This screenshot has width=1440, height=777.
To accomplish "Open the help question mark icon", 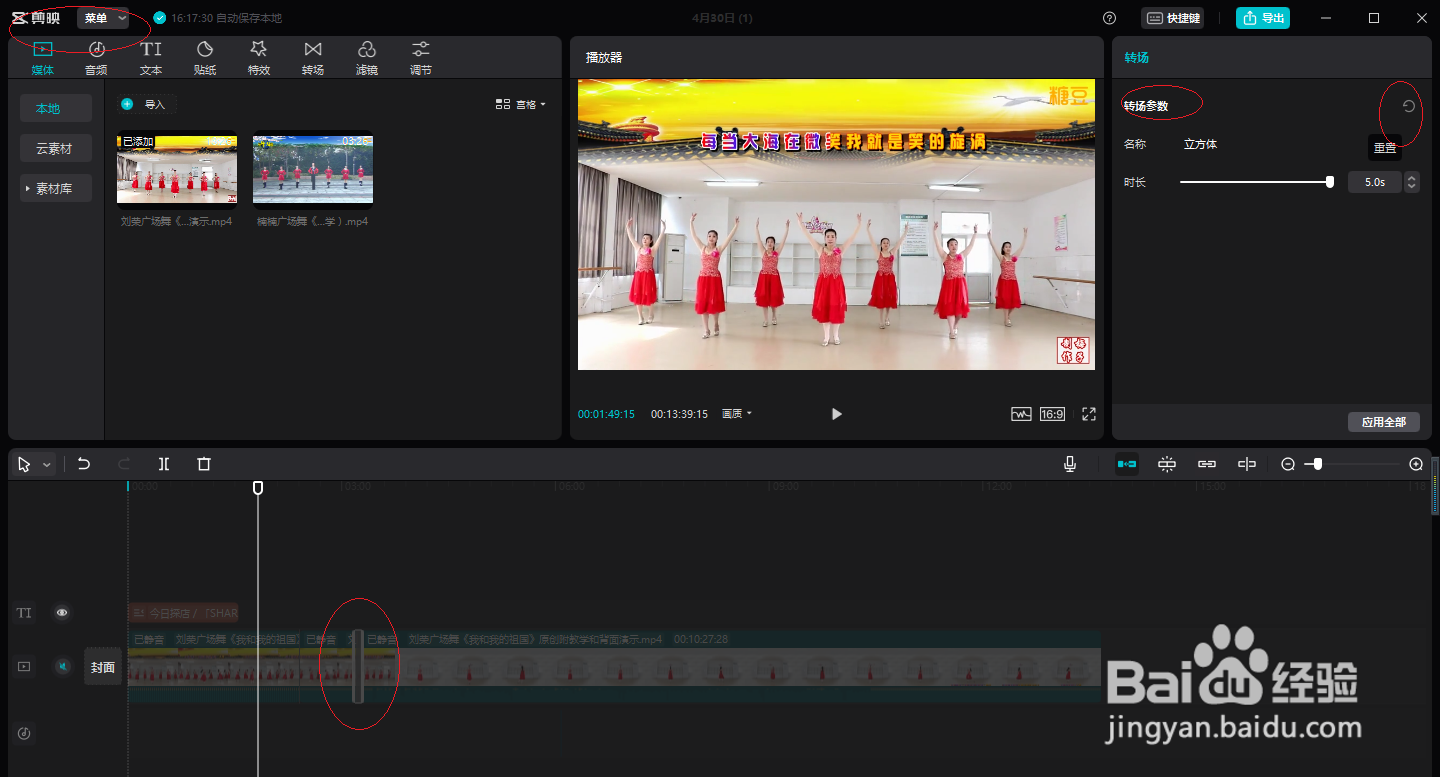I will click(1109, 18).
